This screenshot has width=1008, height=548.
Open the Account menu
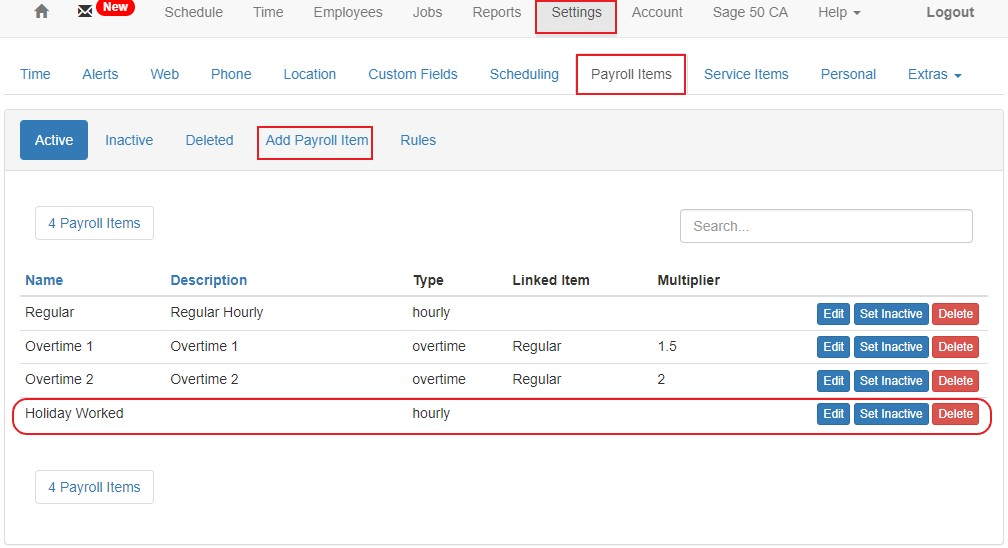click(657, 12)
